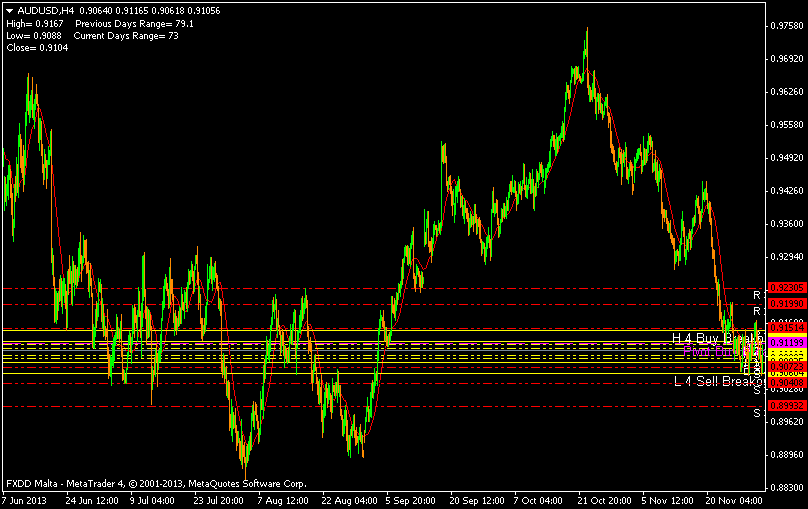Click the 0.97580 value on price scale
Screen dimensions: 808x509
click(x=787, y=27)
